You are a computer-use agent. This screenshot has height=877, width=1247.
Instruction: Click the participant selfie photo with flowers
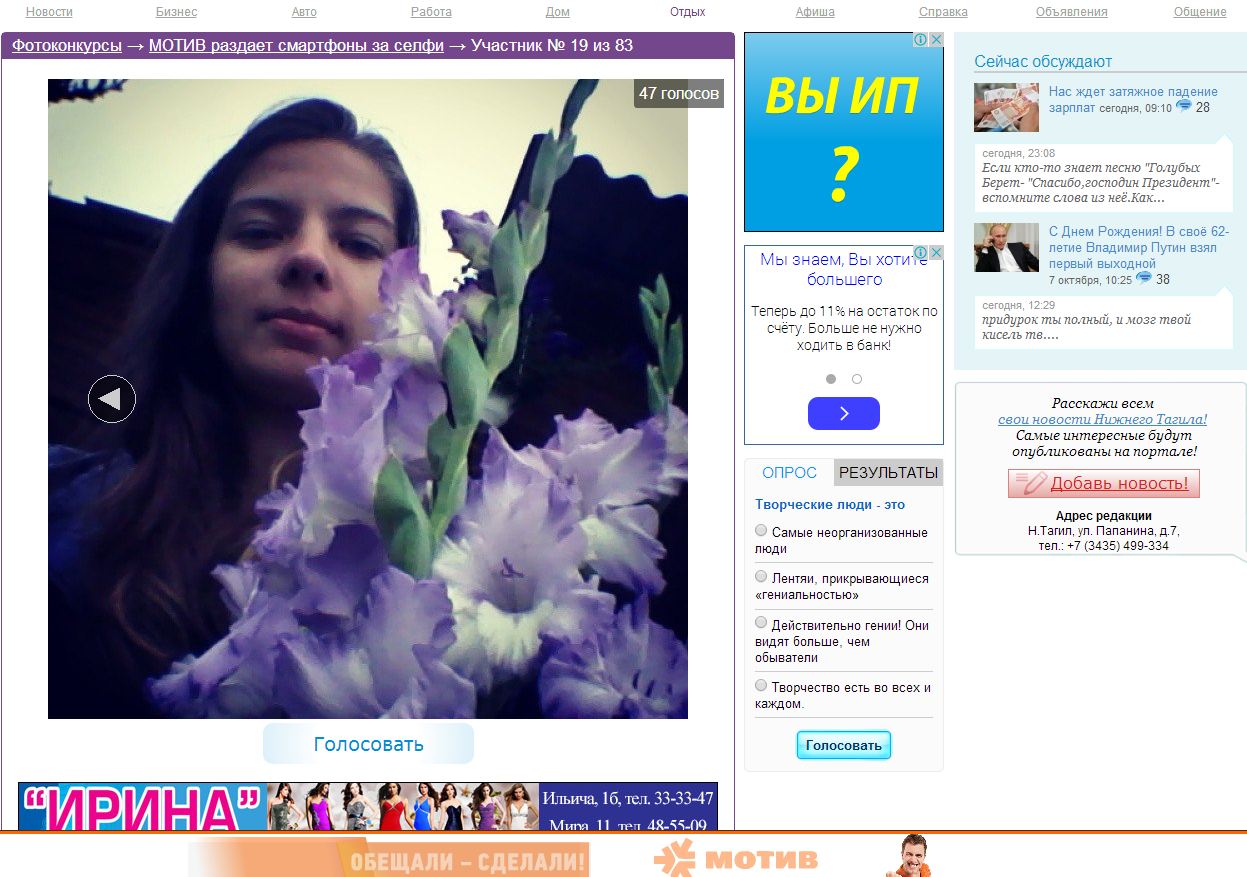coord(368,399)
